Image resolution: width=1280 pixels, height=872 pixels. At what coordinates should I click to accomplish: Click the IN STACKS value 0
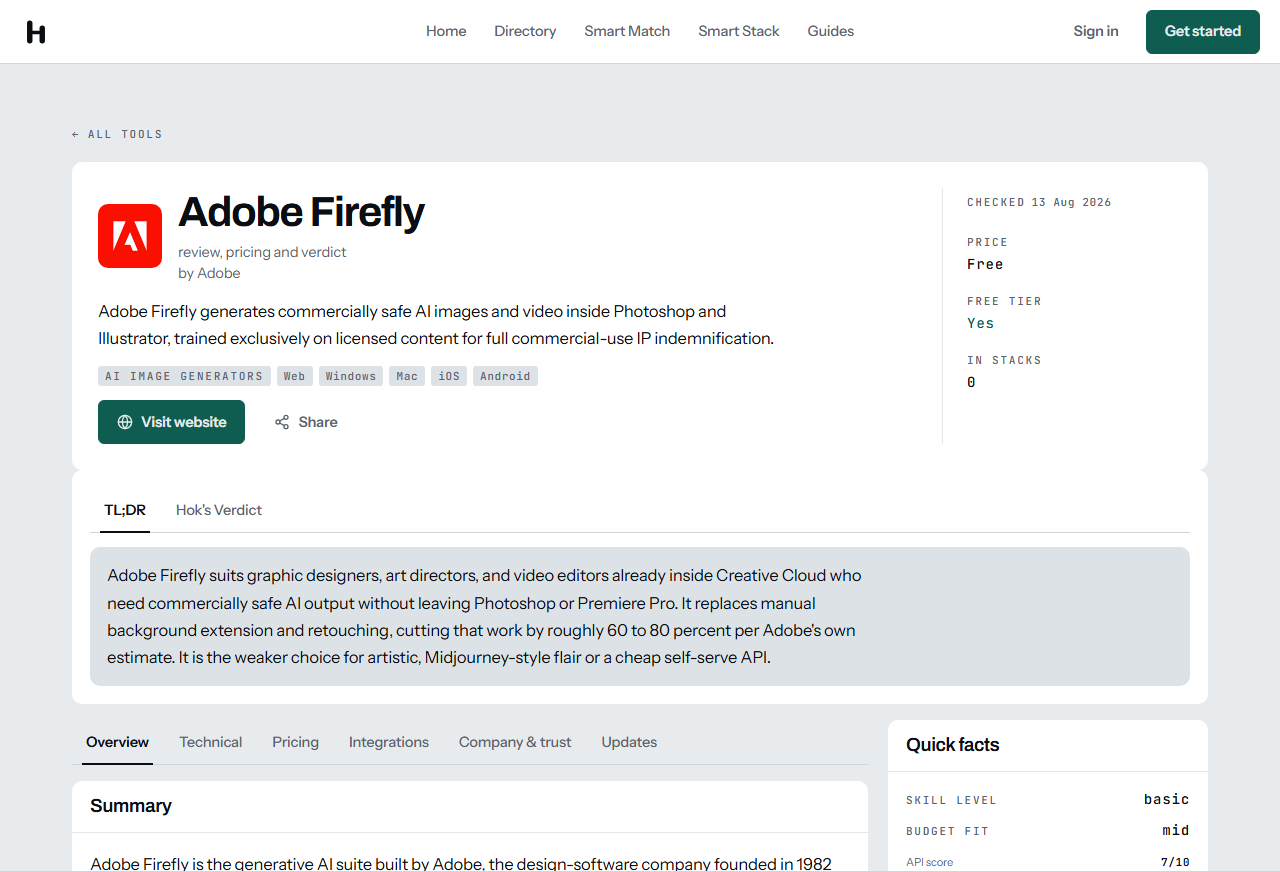click(971, 382)
